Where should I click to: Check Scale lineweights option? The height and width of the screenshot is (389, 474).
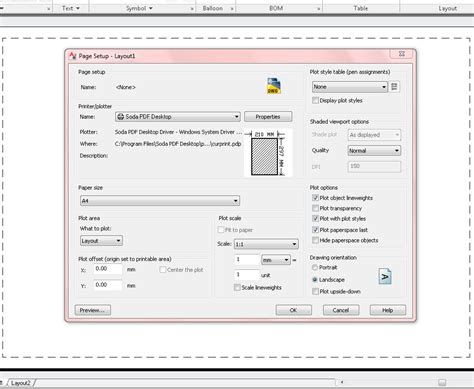pyautogui.click(x=237, y=287)
